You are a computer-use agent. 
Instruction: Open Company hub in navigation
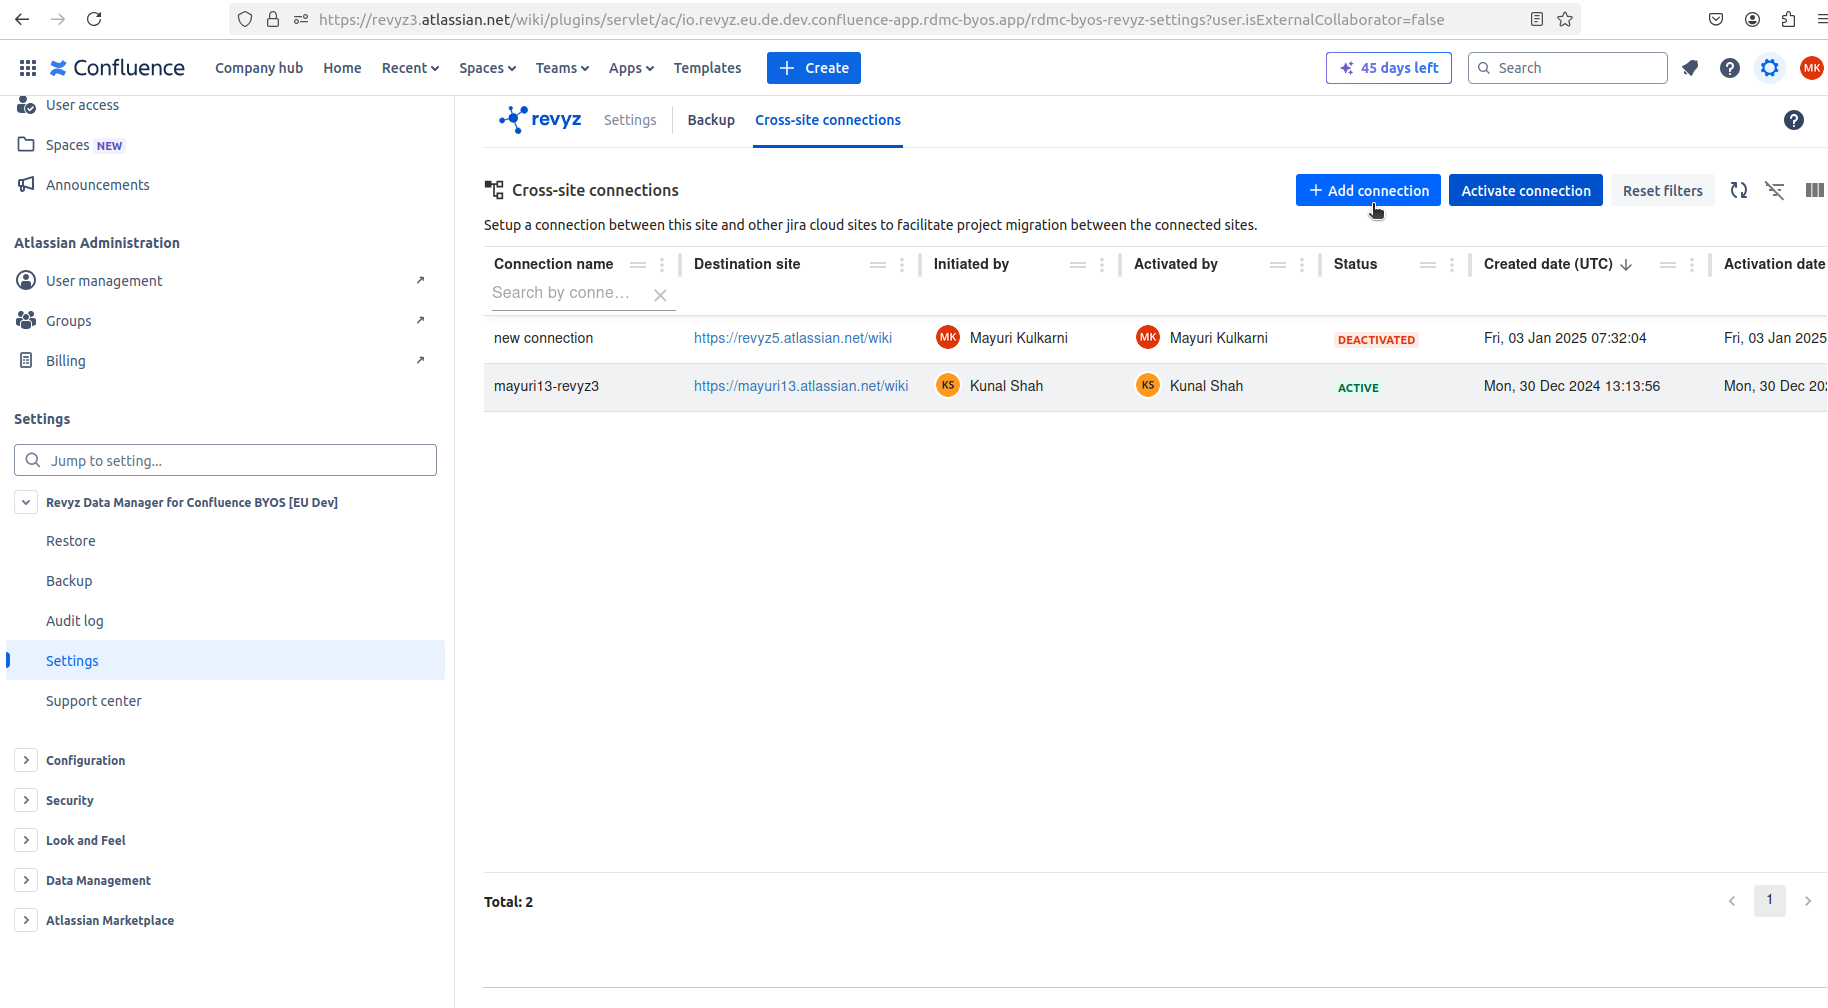click(x=259, y=68)
